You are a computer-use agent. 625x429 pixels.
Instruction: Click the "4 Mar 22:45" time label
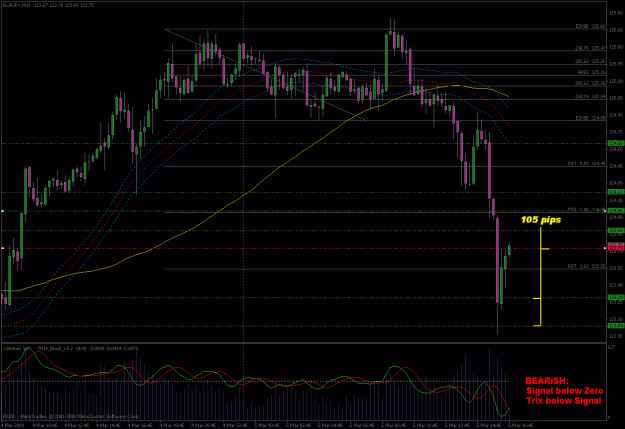click(236, 425)
